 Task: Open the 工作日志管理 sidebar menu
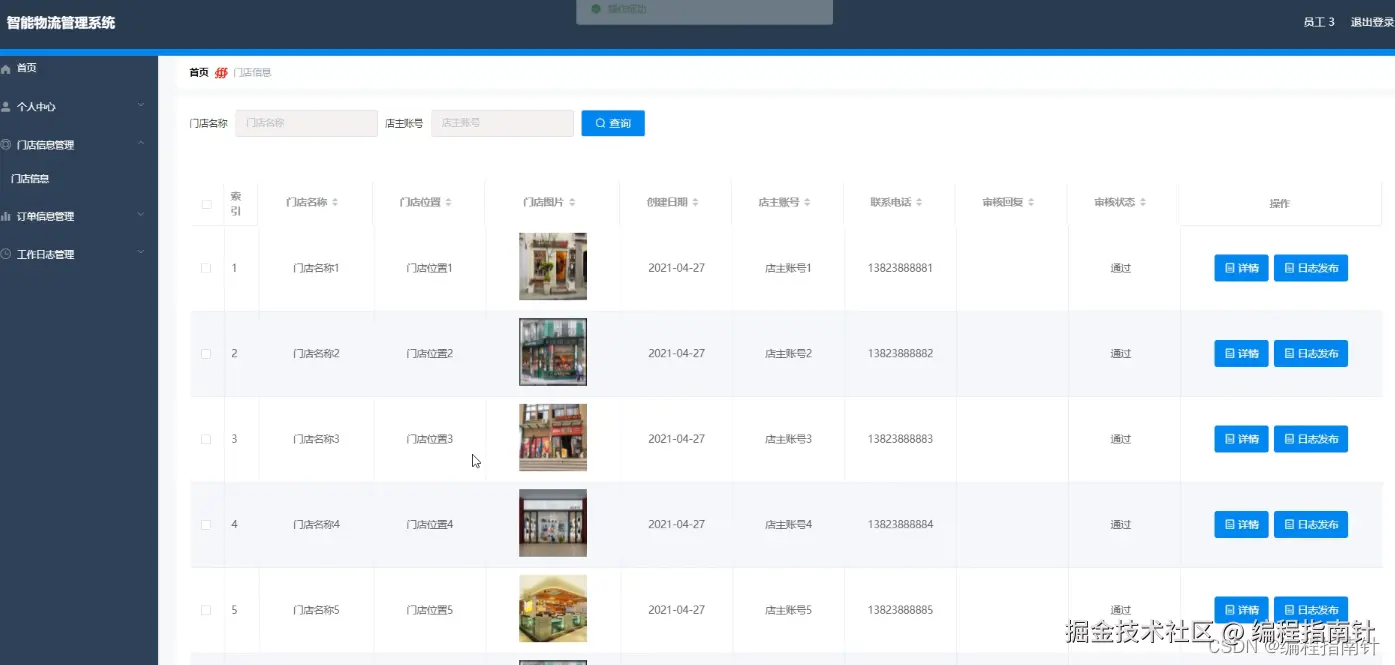(78, 254)
